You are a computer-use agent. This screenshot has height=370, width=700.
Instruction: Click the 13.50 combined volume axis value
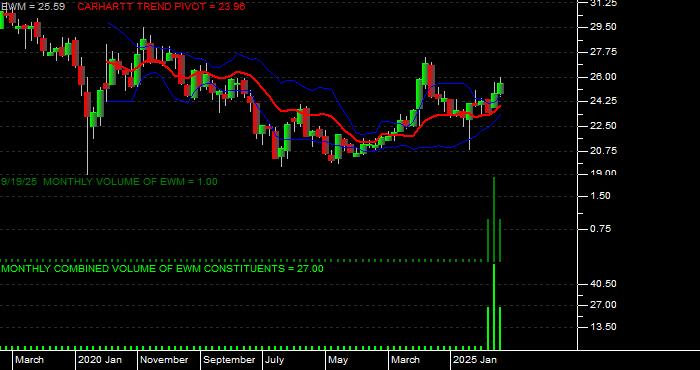604,327
